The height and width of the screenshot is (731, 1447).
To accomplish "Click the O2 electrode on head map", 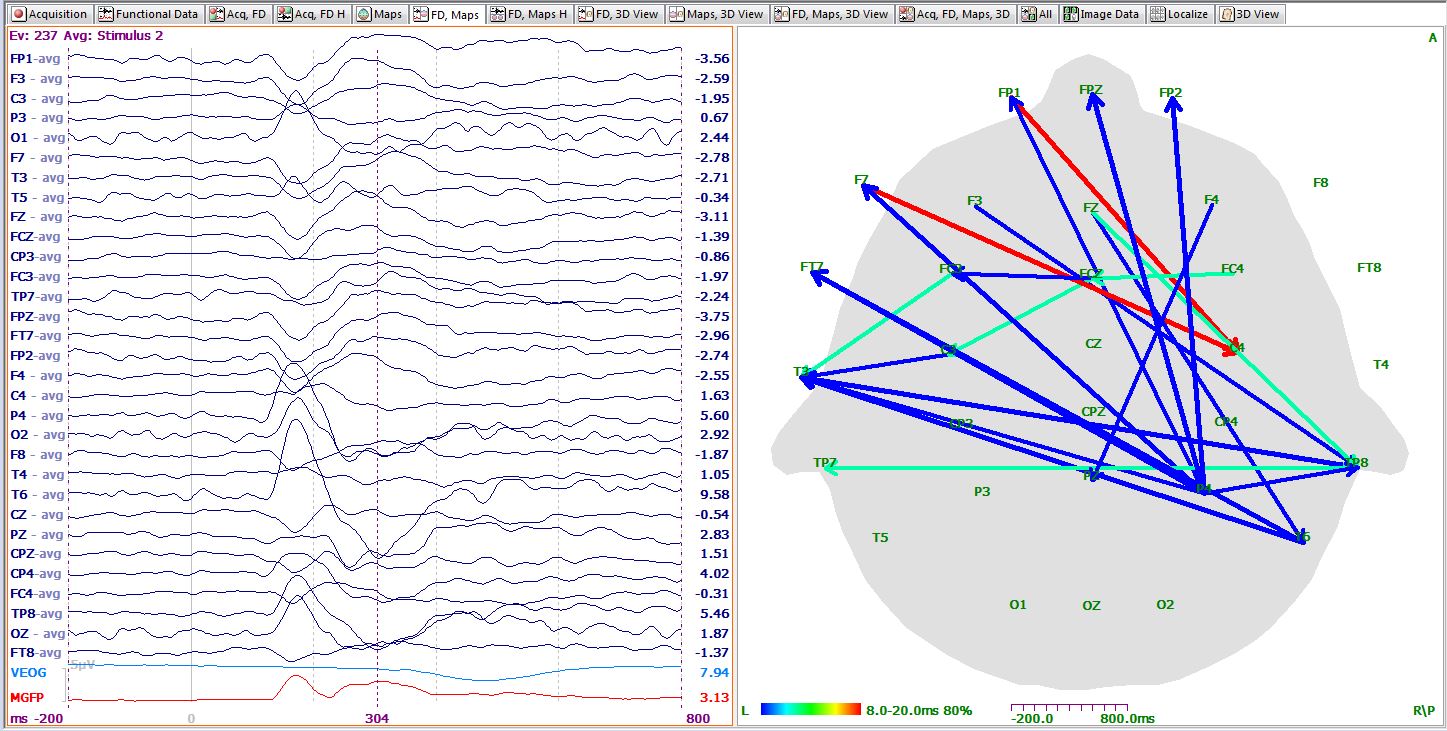I will [x=1165, y=605].
